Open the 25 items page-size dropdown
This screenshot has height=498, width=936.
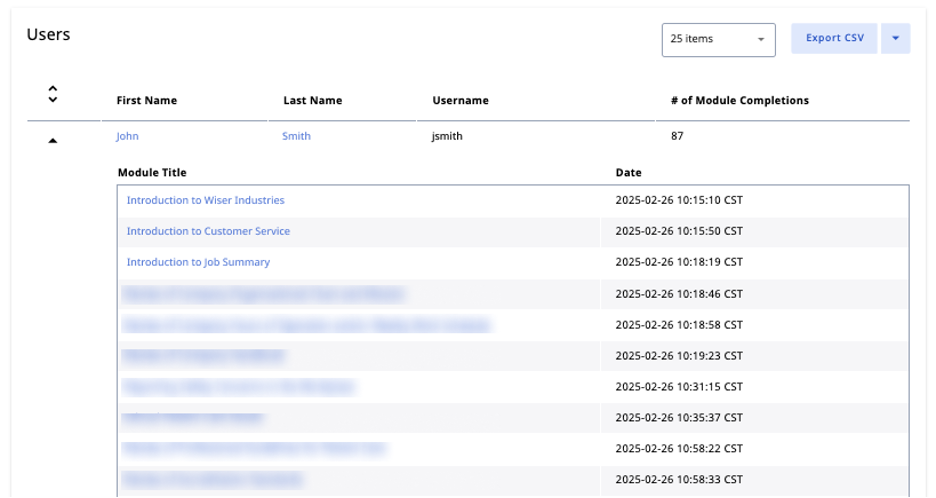click(718, 39)
